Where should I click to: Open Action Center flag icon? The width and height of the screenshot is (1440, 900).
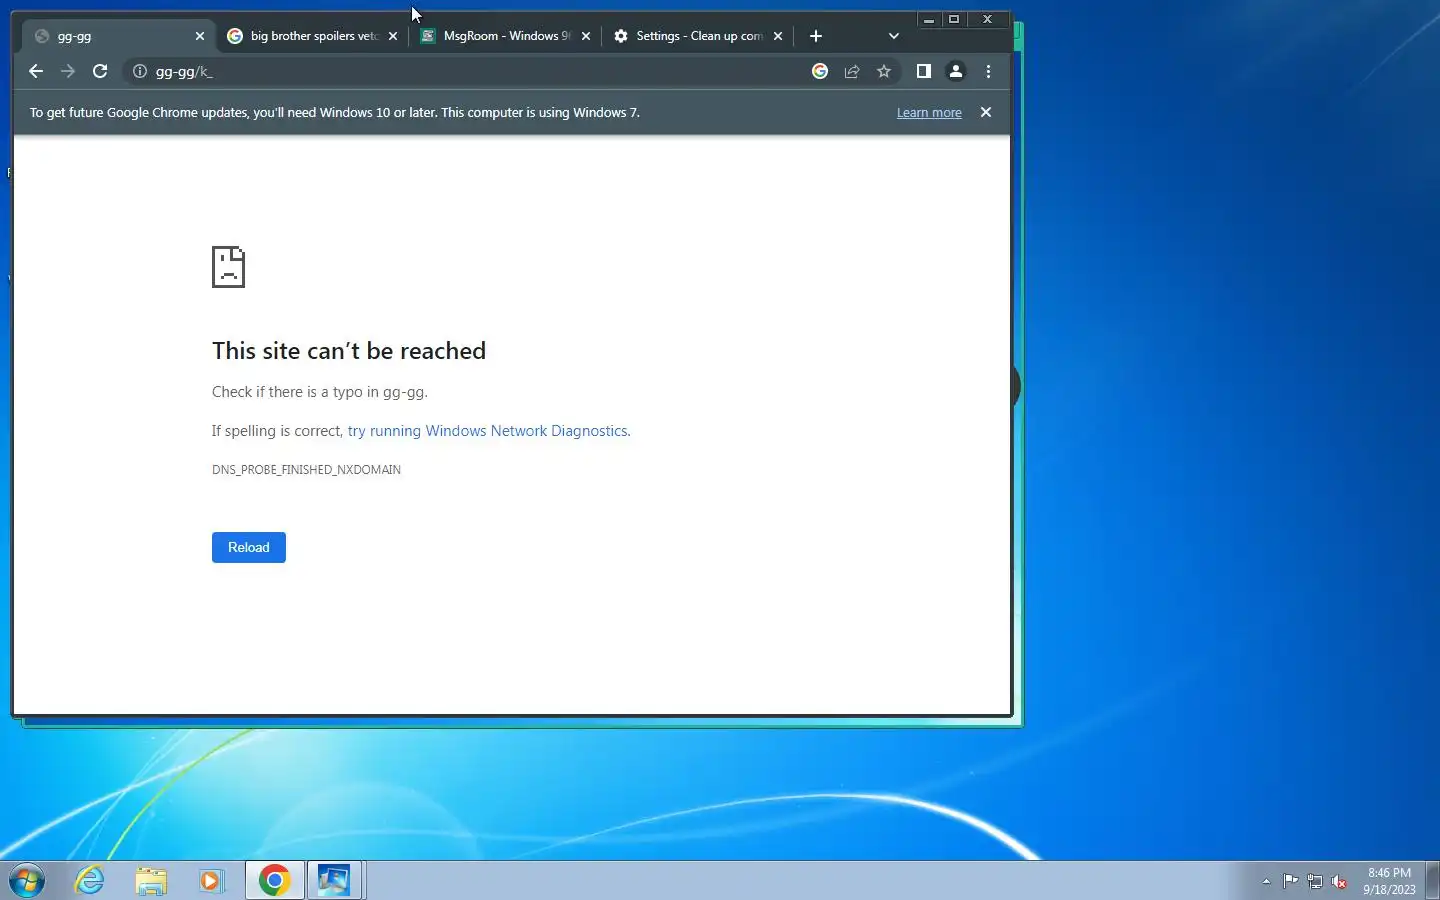click(1291, 881)
